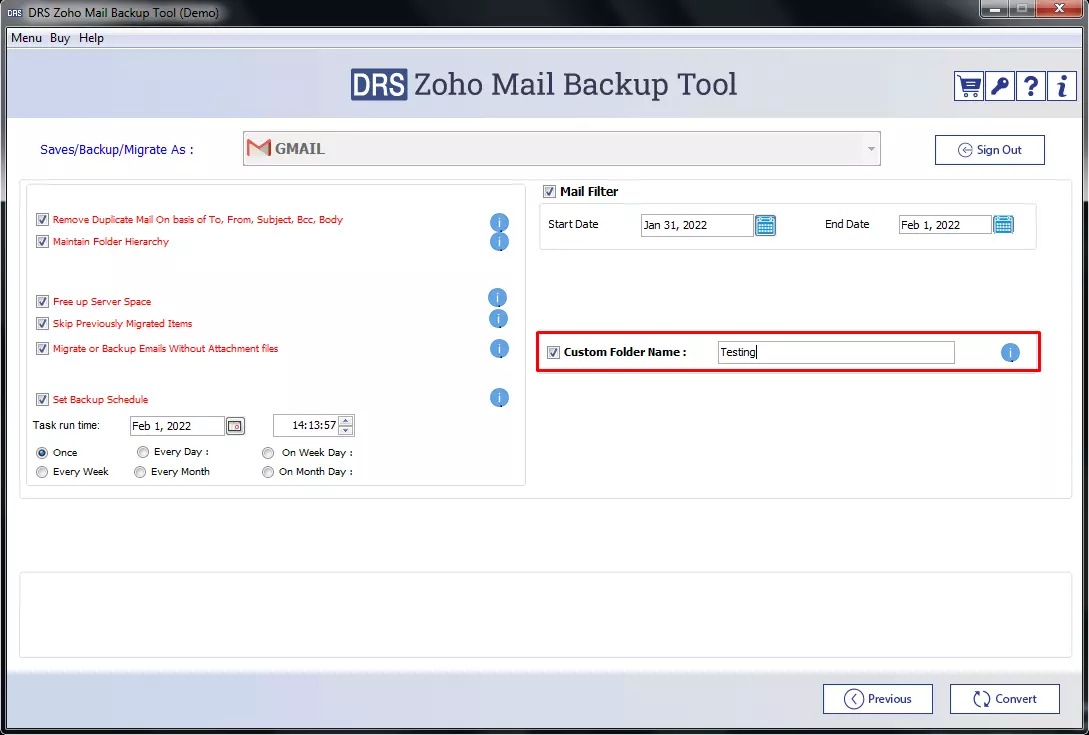The height and width of the screenshot is (735, 1089).
Task: Click the Custom Folder Name text field
Action: (x=836, y=352)
